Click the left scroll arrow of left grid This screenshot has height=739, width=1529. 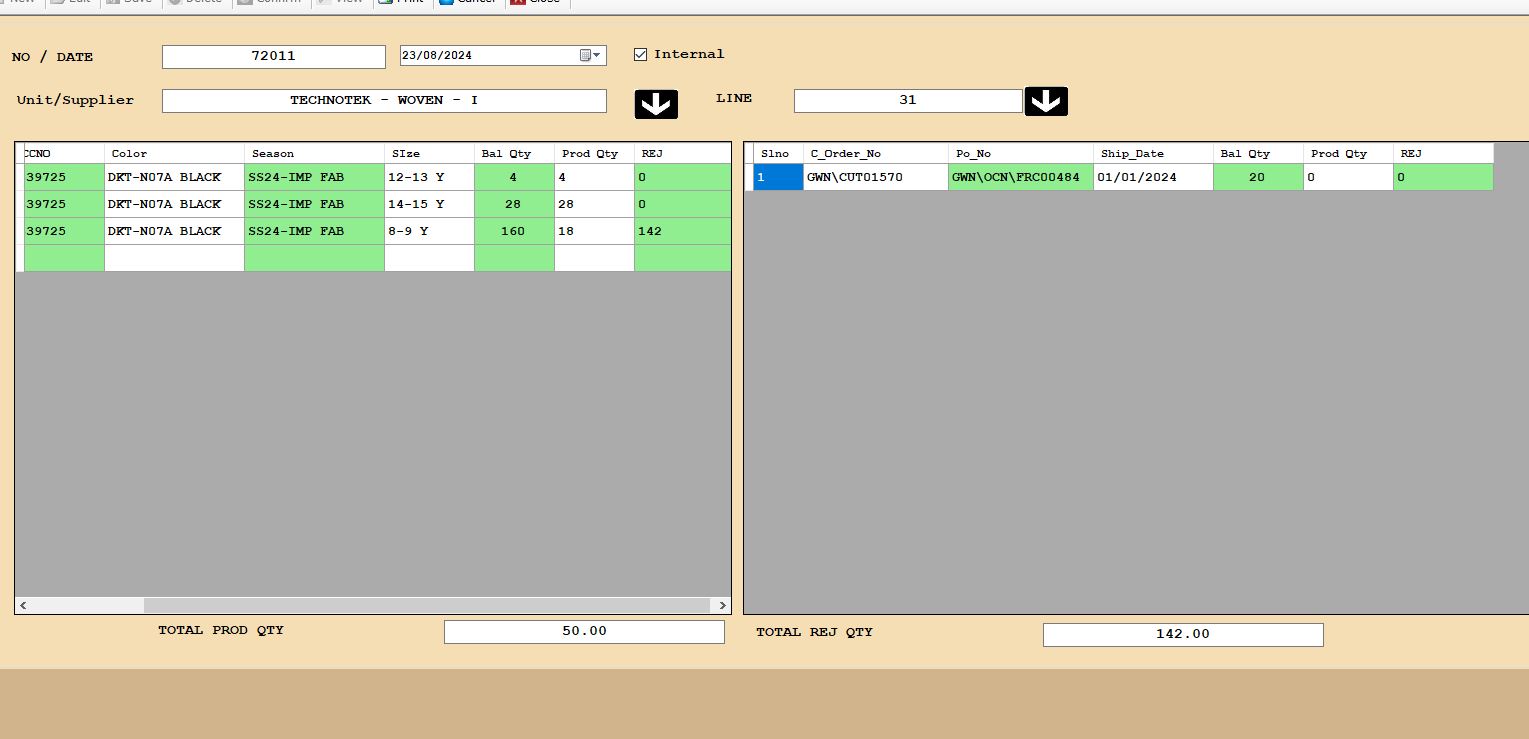pyautogui.click(x=24, y=606)
